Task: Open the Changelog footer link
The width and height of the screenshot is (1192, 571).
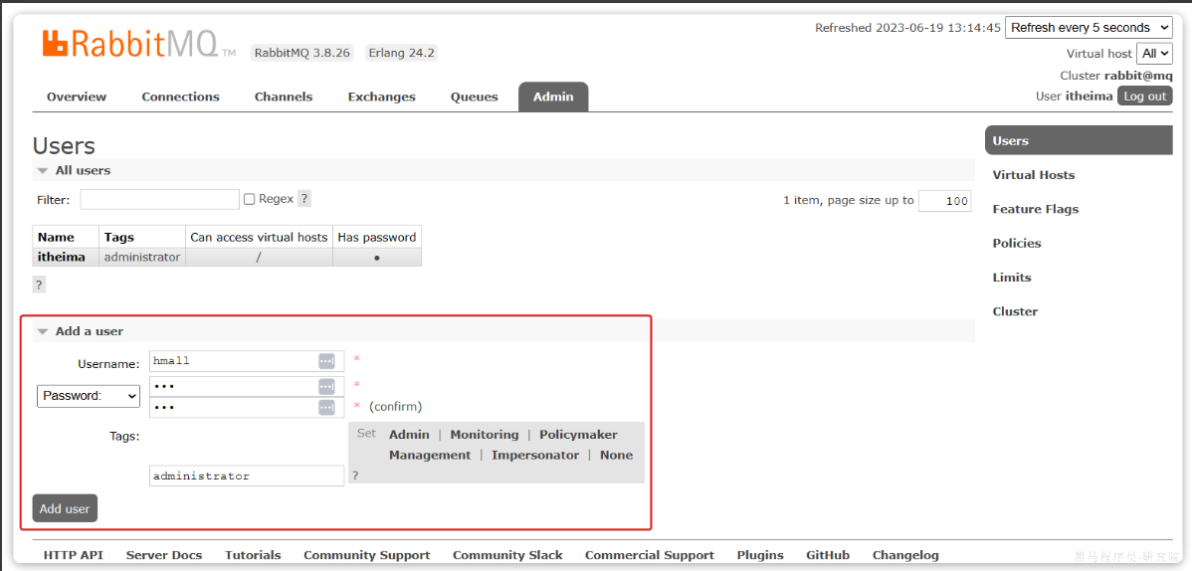Action: click(x=905, y=555)
